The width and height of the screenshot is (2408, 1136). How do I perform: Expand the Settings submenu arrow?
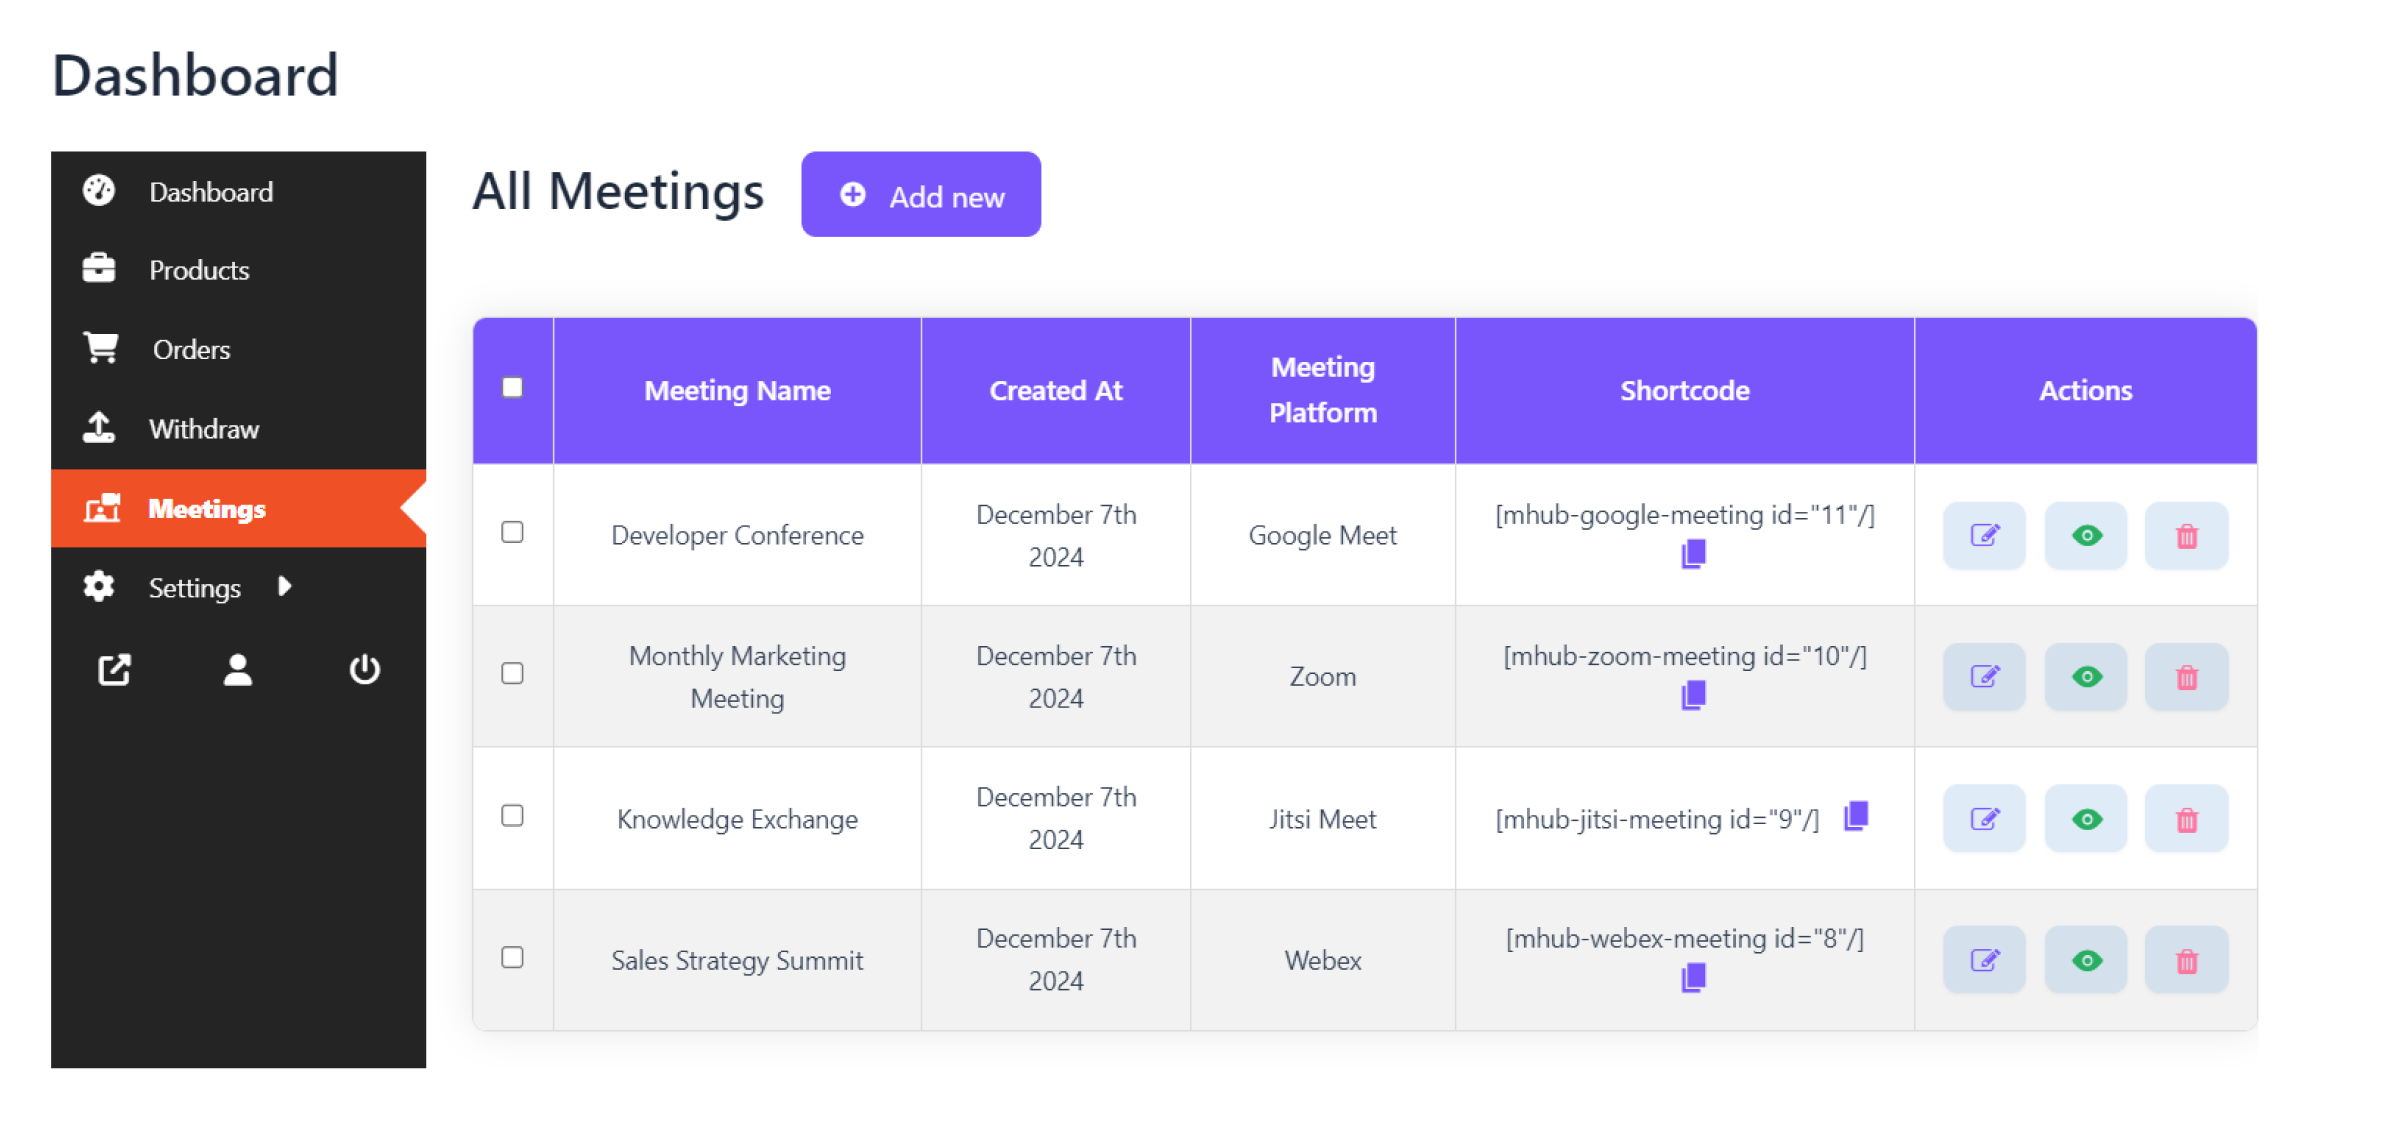point(284,587)
